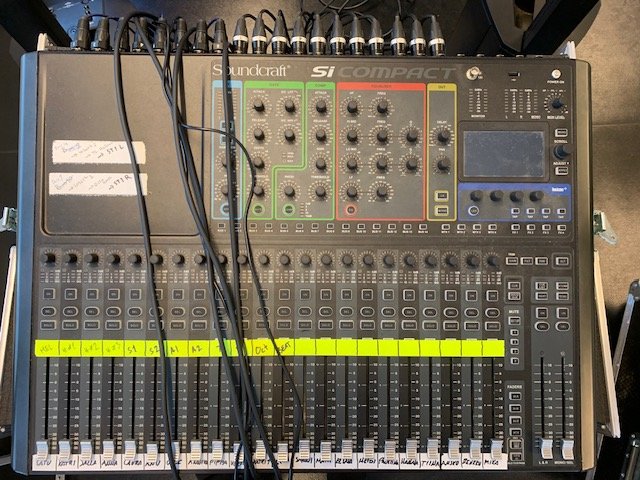
Task: Select the MON LEVEL knob
Action: pos(556,104)
